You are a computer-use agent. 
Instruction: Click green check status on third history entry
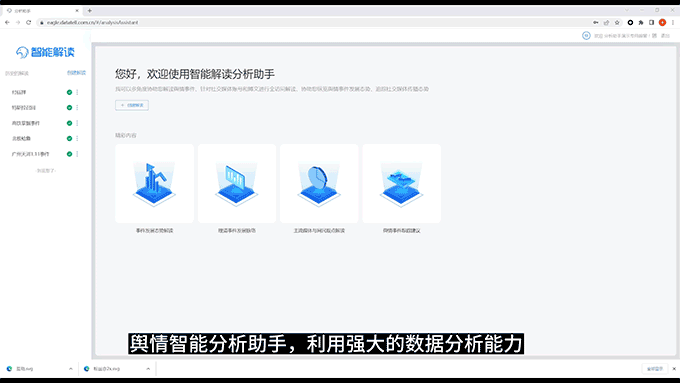point(69,123)
